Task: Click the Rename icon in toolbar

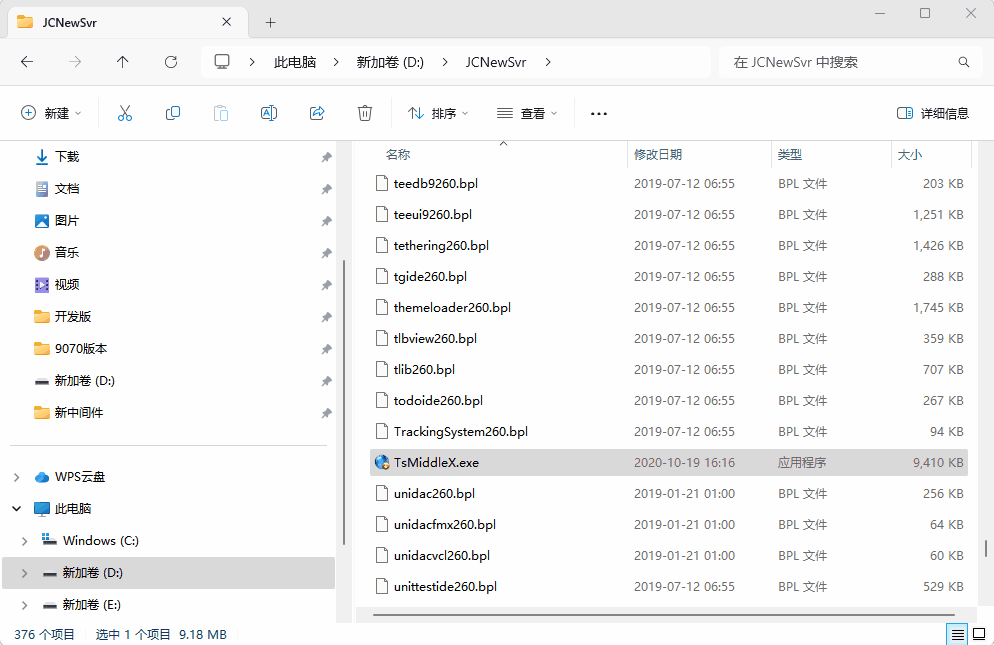Action: click(x=268, y=113)
